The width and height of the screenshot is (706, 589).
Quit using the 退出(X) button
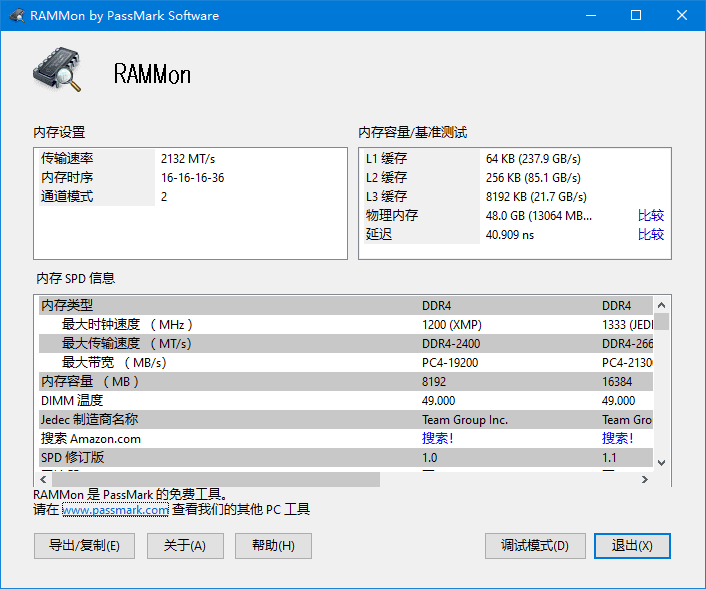click(x=632, y=546)
